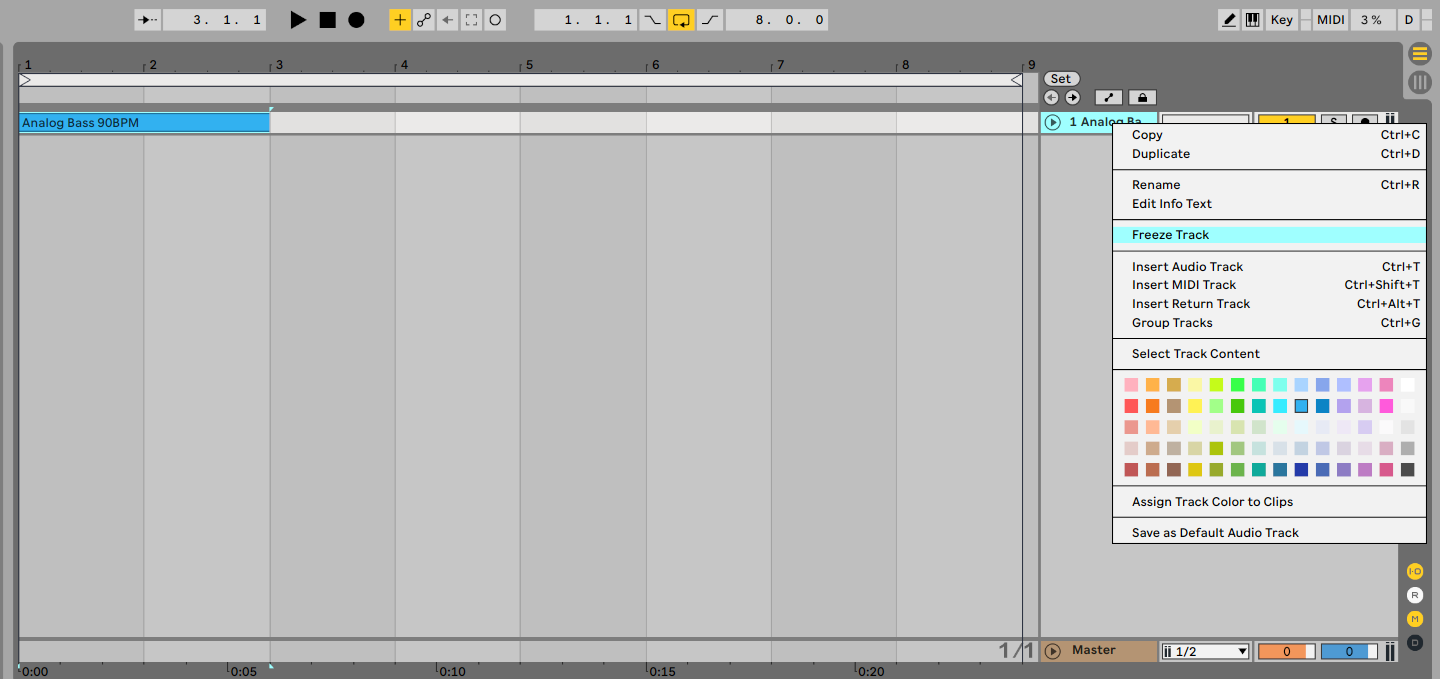Click the D disk overload indicator
Screen dimensions: 1440x679
(x=1408, y=20)
